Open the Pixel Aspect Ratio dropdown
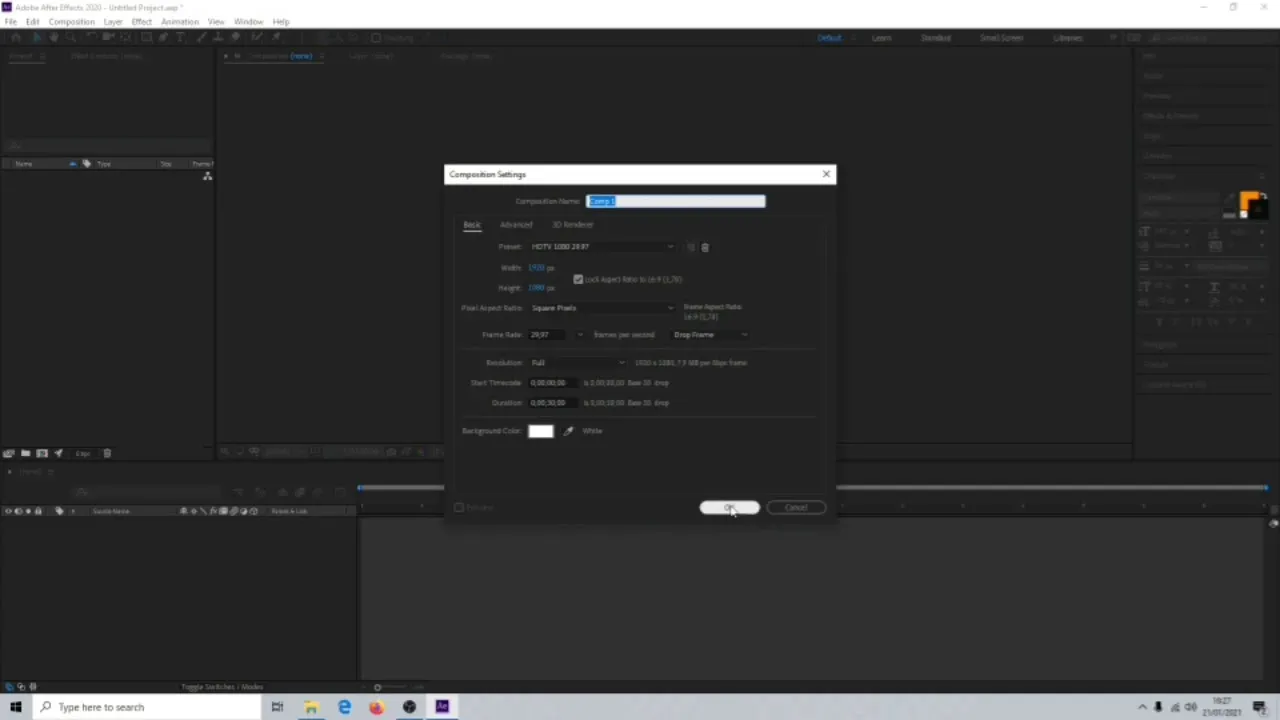Viewport: 1280px width, 720px height. click(x=603, y=308)
